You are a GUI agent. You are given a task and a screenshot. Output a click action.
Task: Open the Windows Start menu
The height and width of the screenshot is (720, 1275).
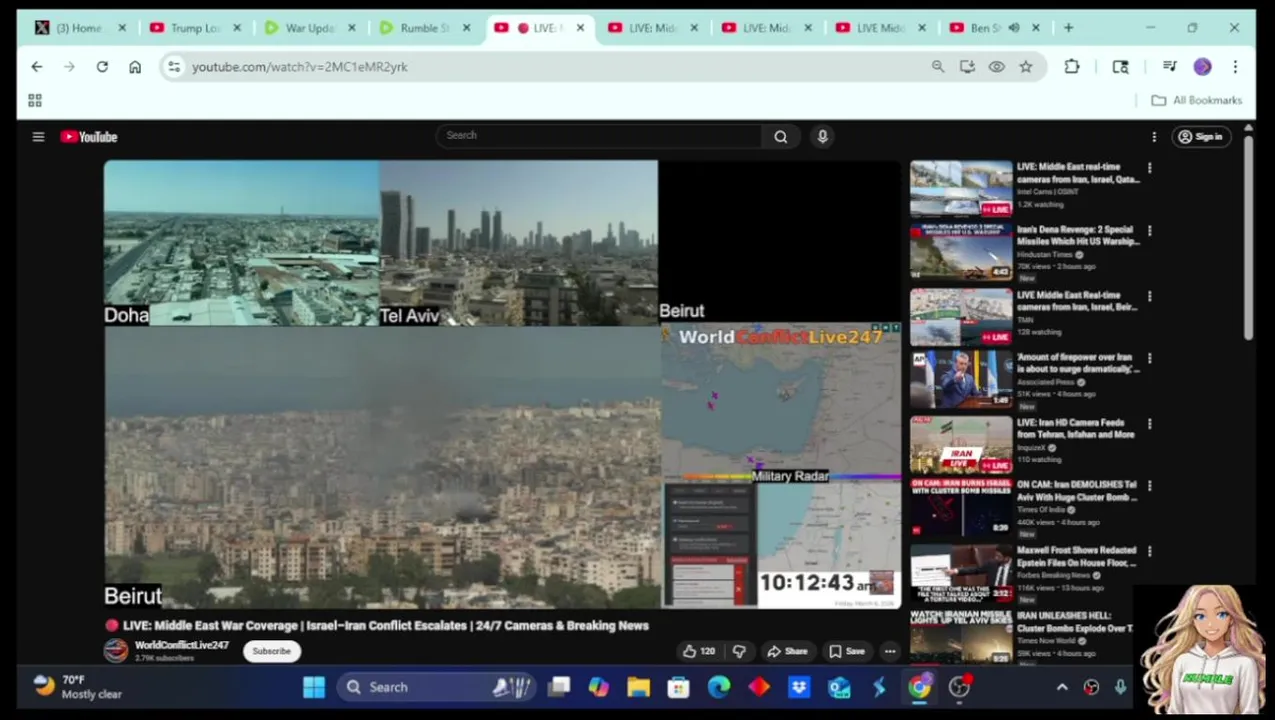tap(314, 687)
